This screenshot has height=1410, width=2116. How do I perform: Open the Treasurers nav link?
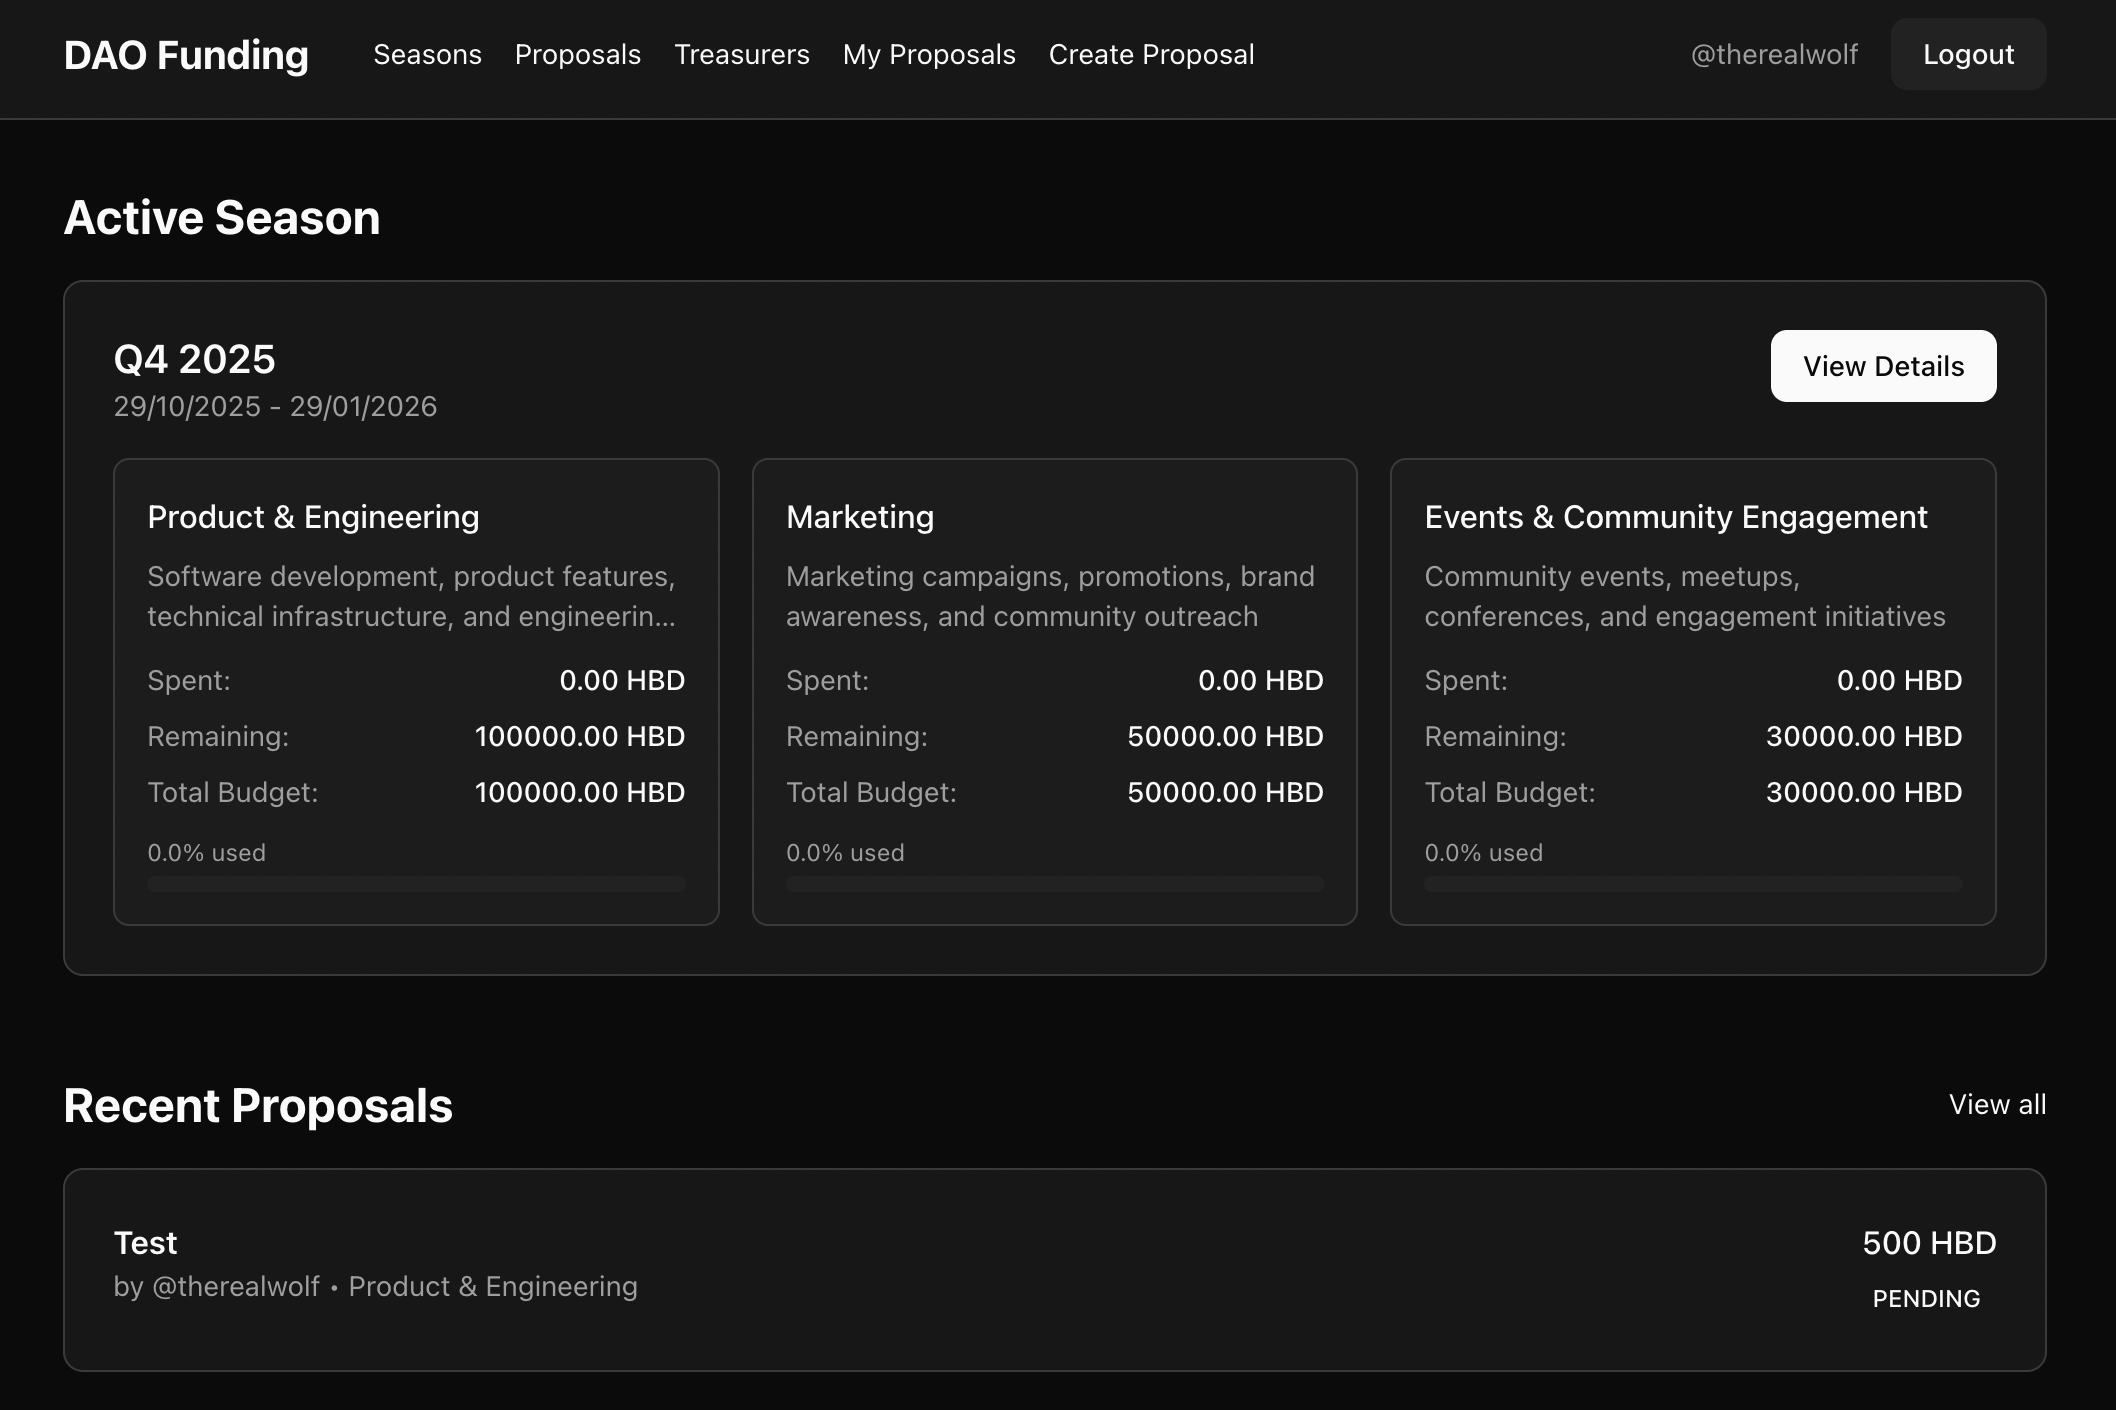tap(741, 55)
